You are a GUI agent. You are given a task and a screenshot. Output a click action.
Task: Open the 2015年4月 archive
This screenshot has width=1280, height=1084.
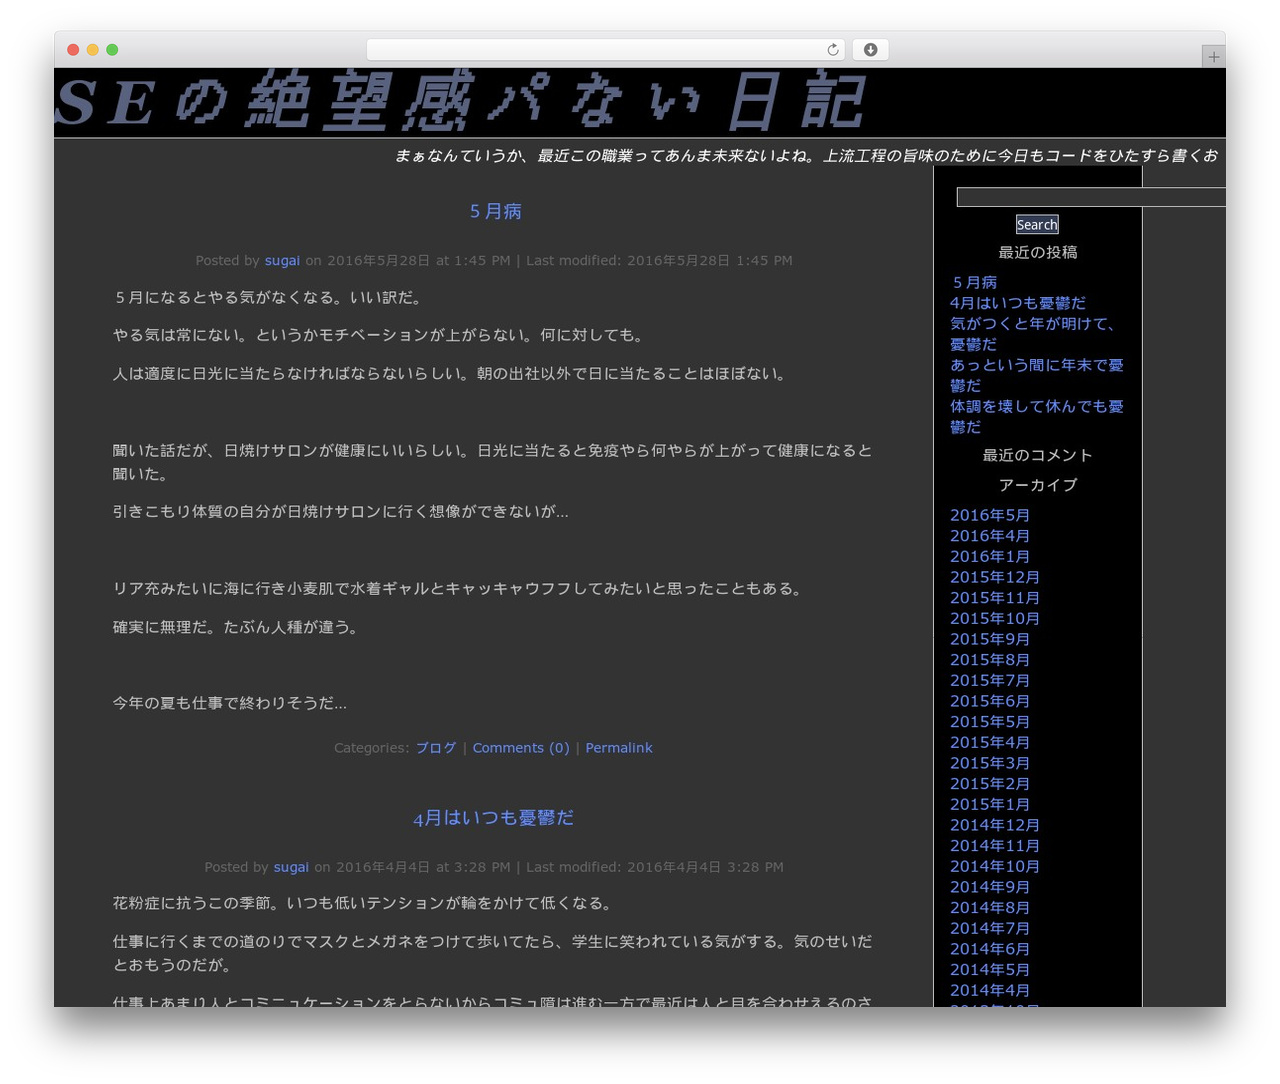click(x=990, y=743)
